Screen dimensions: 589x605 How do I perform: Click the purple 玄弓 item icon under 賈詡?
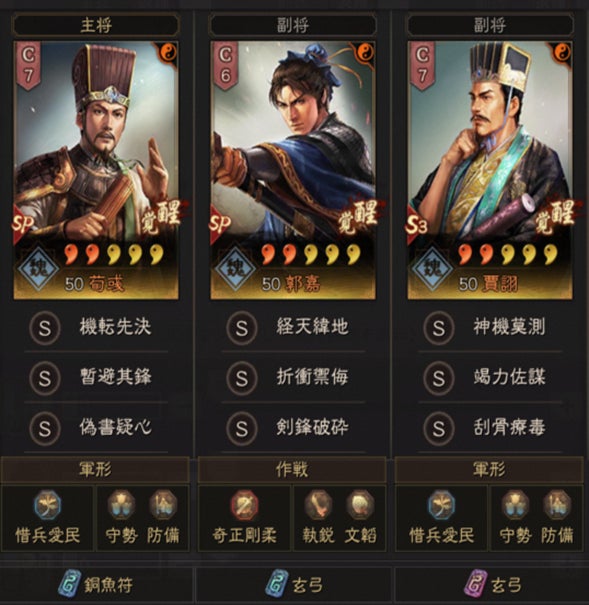tap(476, 583)
